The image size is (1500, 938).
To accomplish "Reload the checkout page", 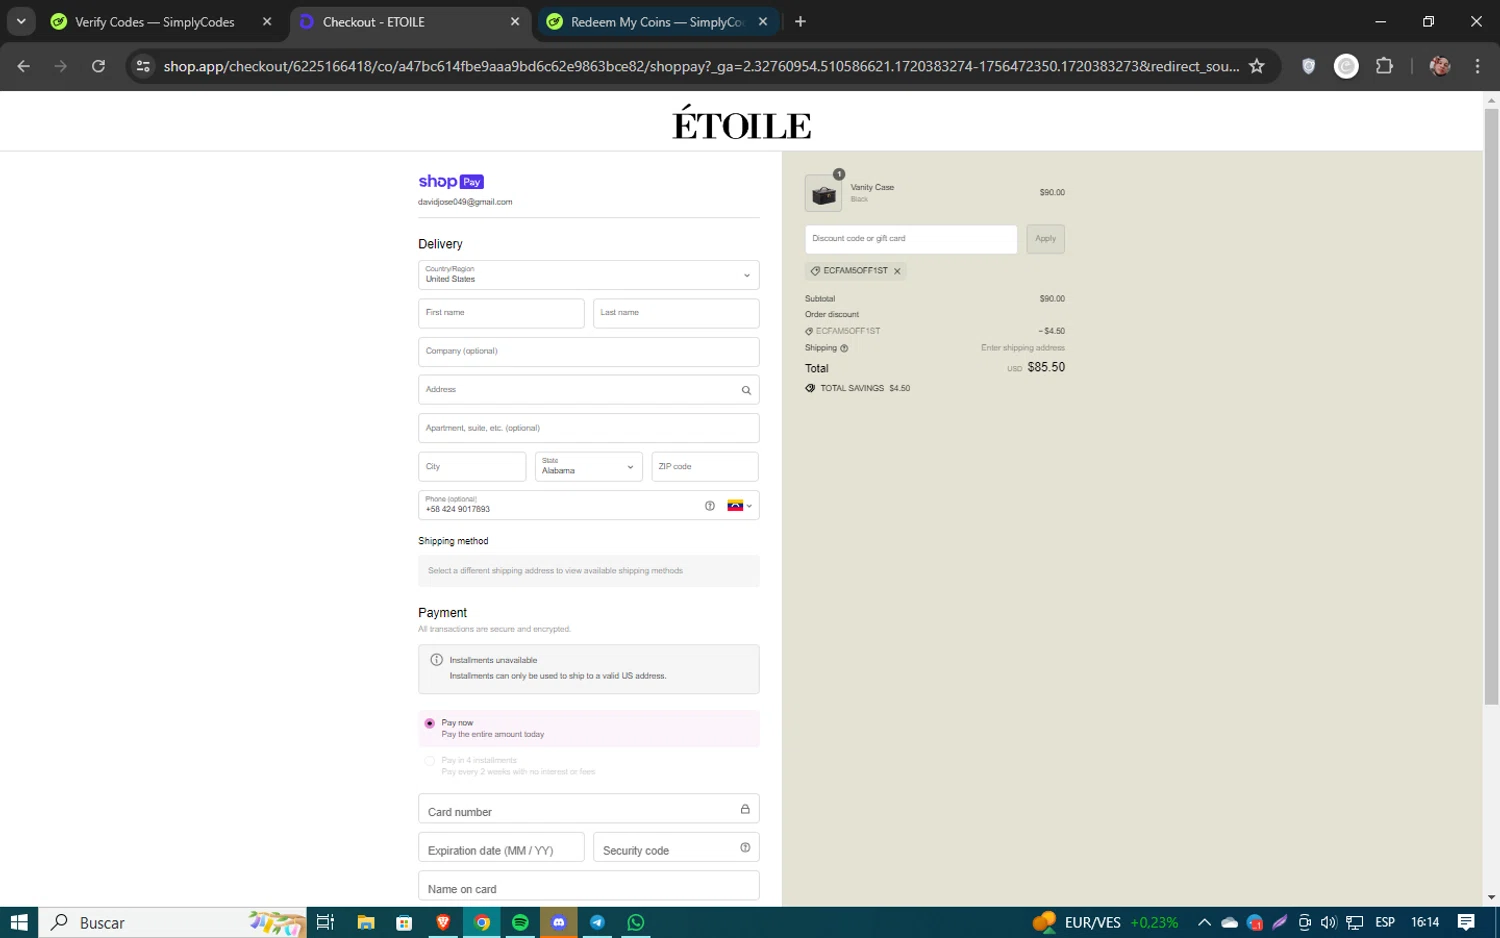I will (98, 66).
